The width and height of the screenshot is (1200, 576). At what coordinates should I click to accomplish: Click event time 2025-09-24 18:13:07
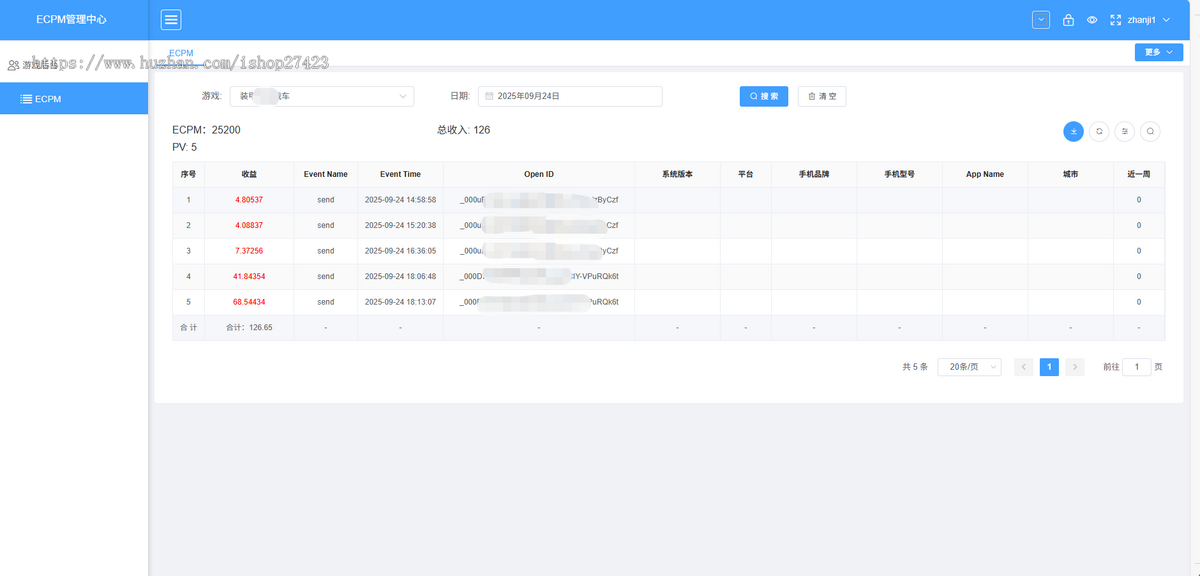[x=400, y=302]
